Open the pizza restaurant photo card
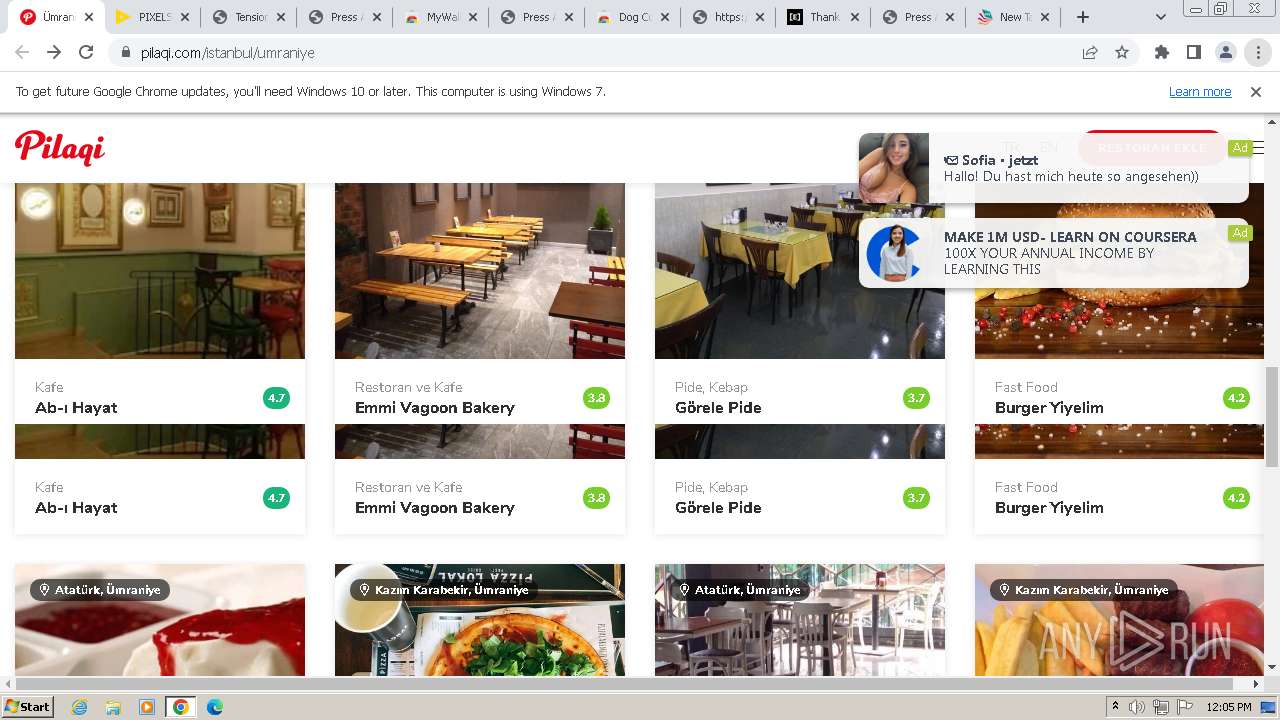Screen dimensions: 1280x720 point(480,620)
